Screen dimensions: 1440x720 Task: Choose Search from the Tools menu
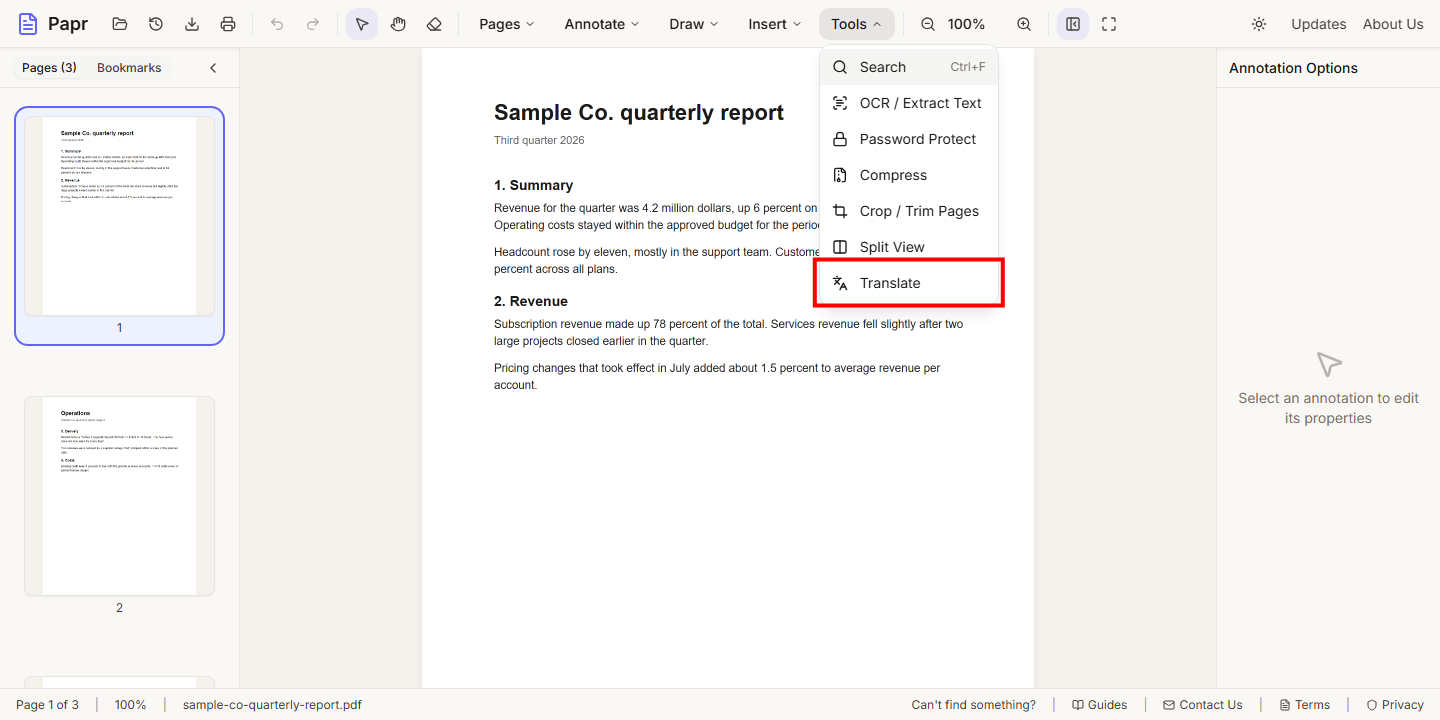pyautogui.click(x=909, y=67)
